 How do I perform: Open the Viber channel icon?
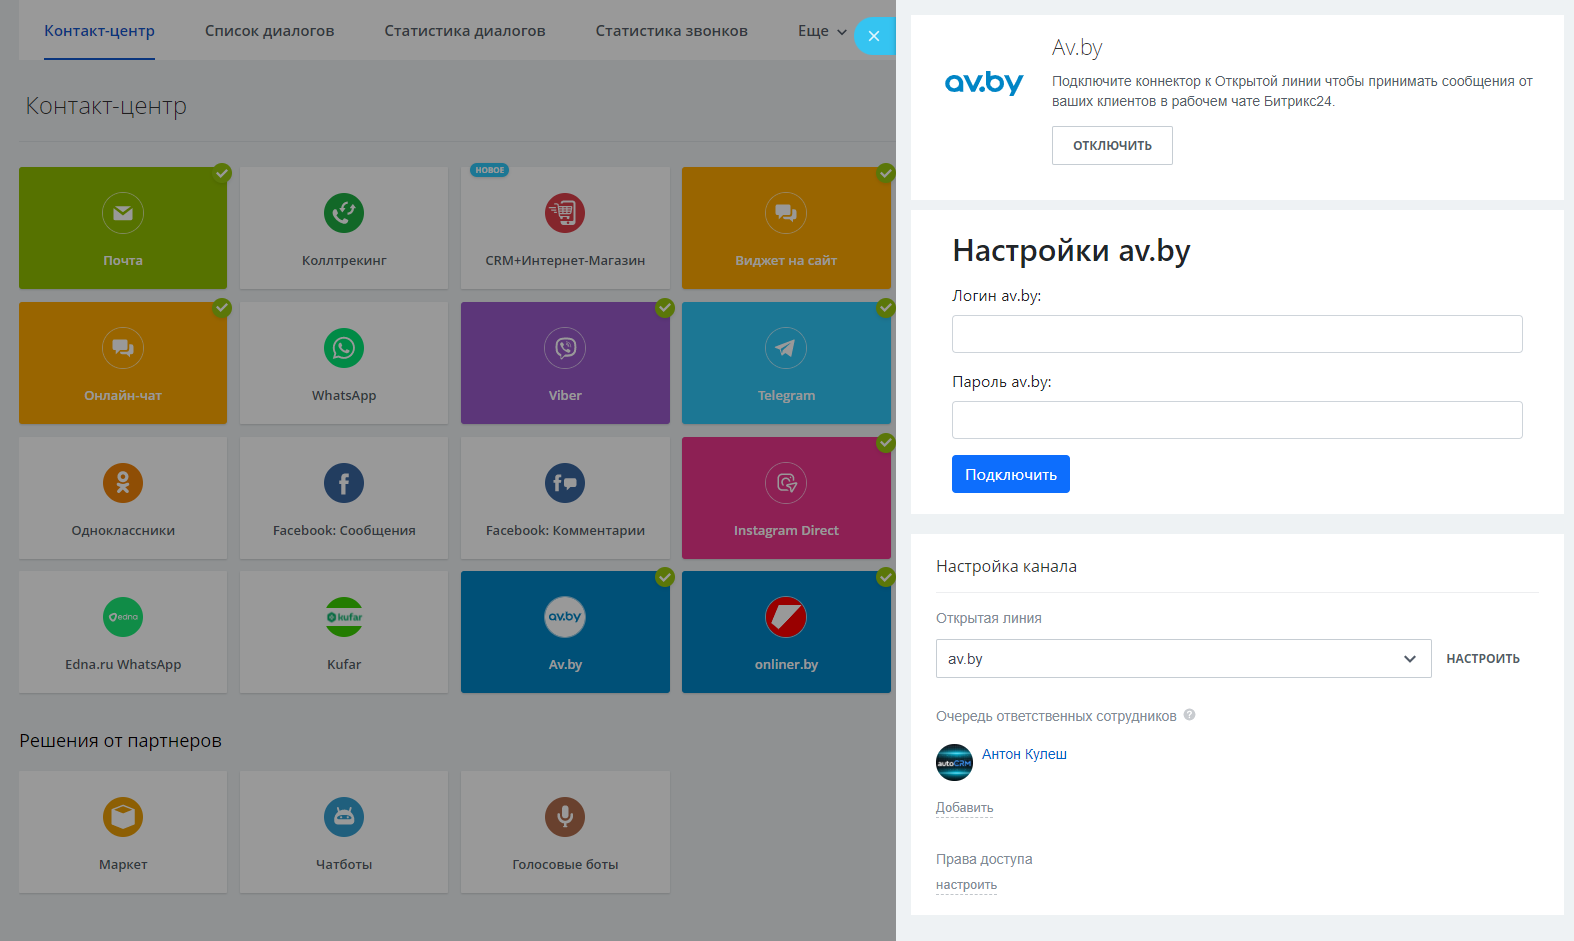tap(565, 348)
